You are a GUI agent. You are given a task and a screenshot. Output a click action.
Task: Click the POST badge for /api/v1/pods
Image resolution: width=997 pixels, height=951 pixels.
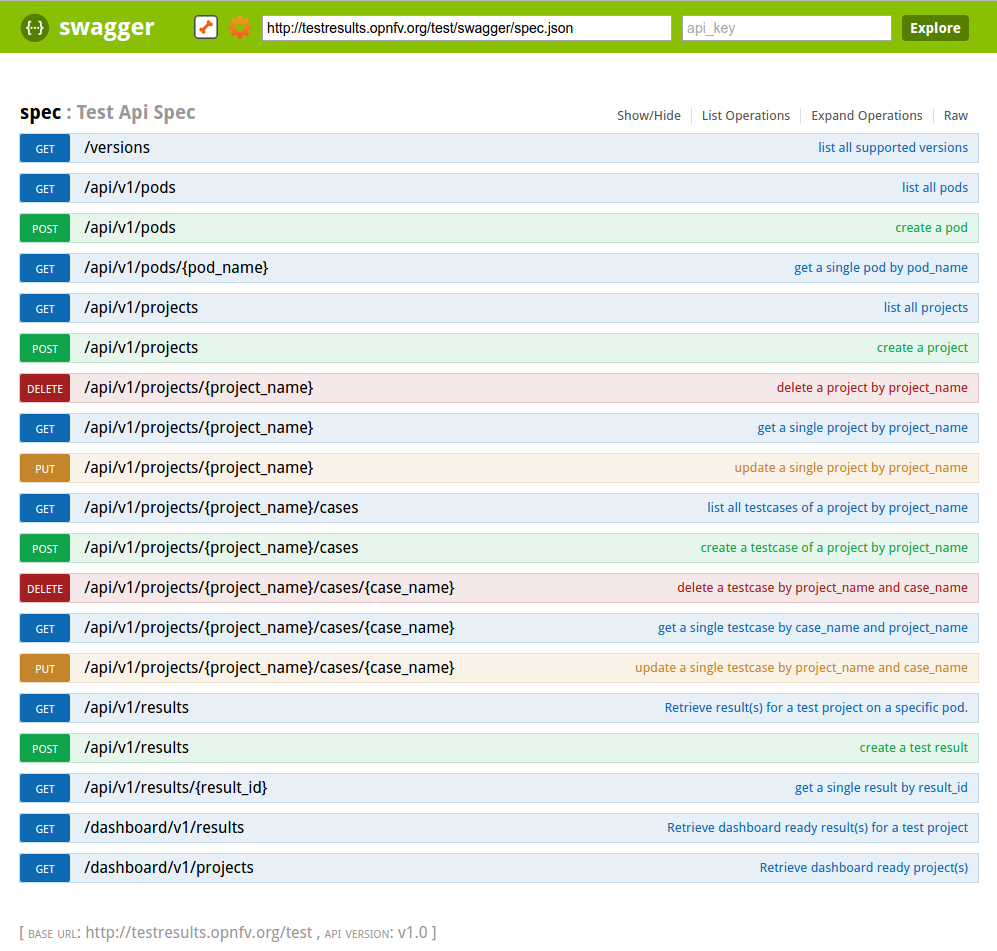click(x=45, y=229)
